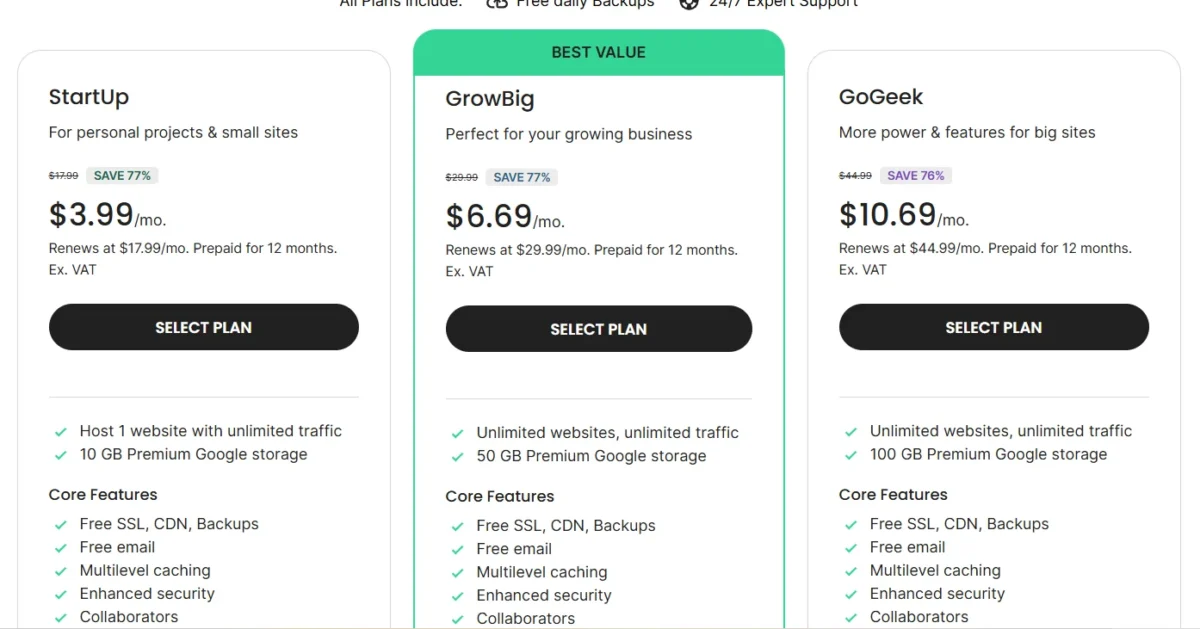Viewport: 1200px width, 629px height.
Task: Click the checkmark beside Multilevel caching under GrowBig
Action: [x=457, y=572]
